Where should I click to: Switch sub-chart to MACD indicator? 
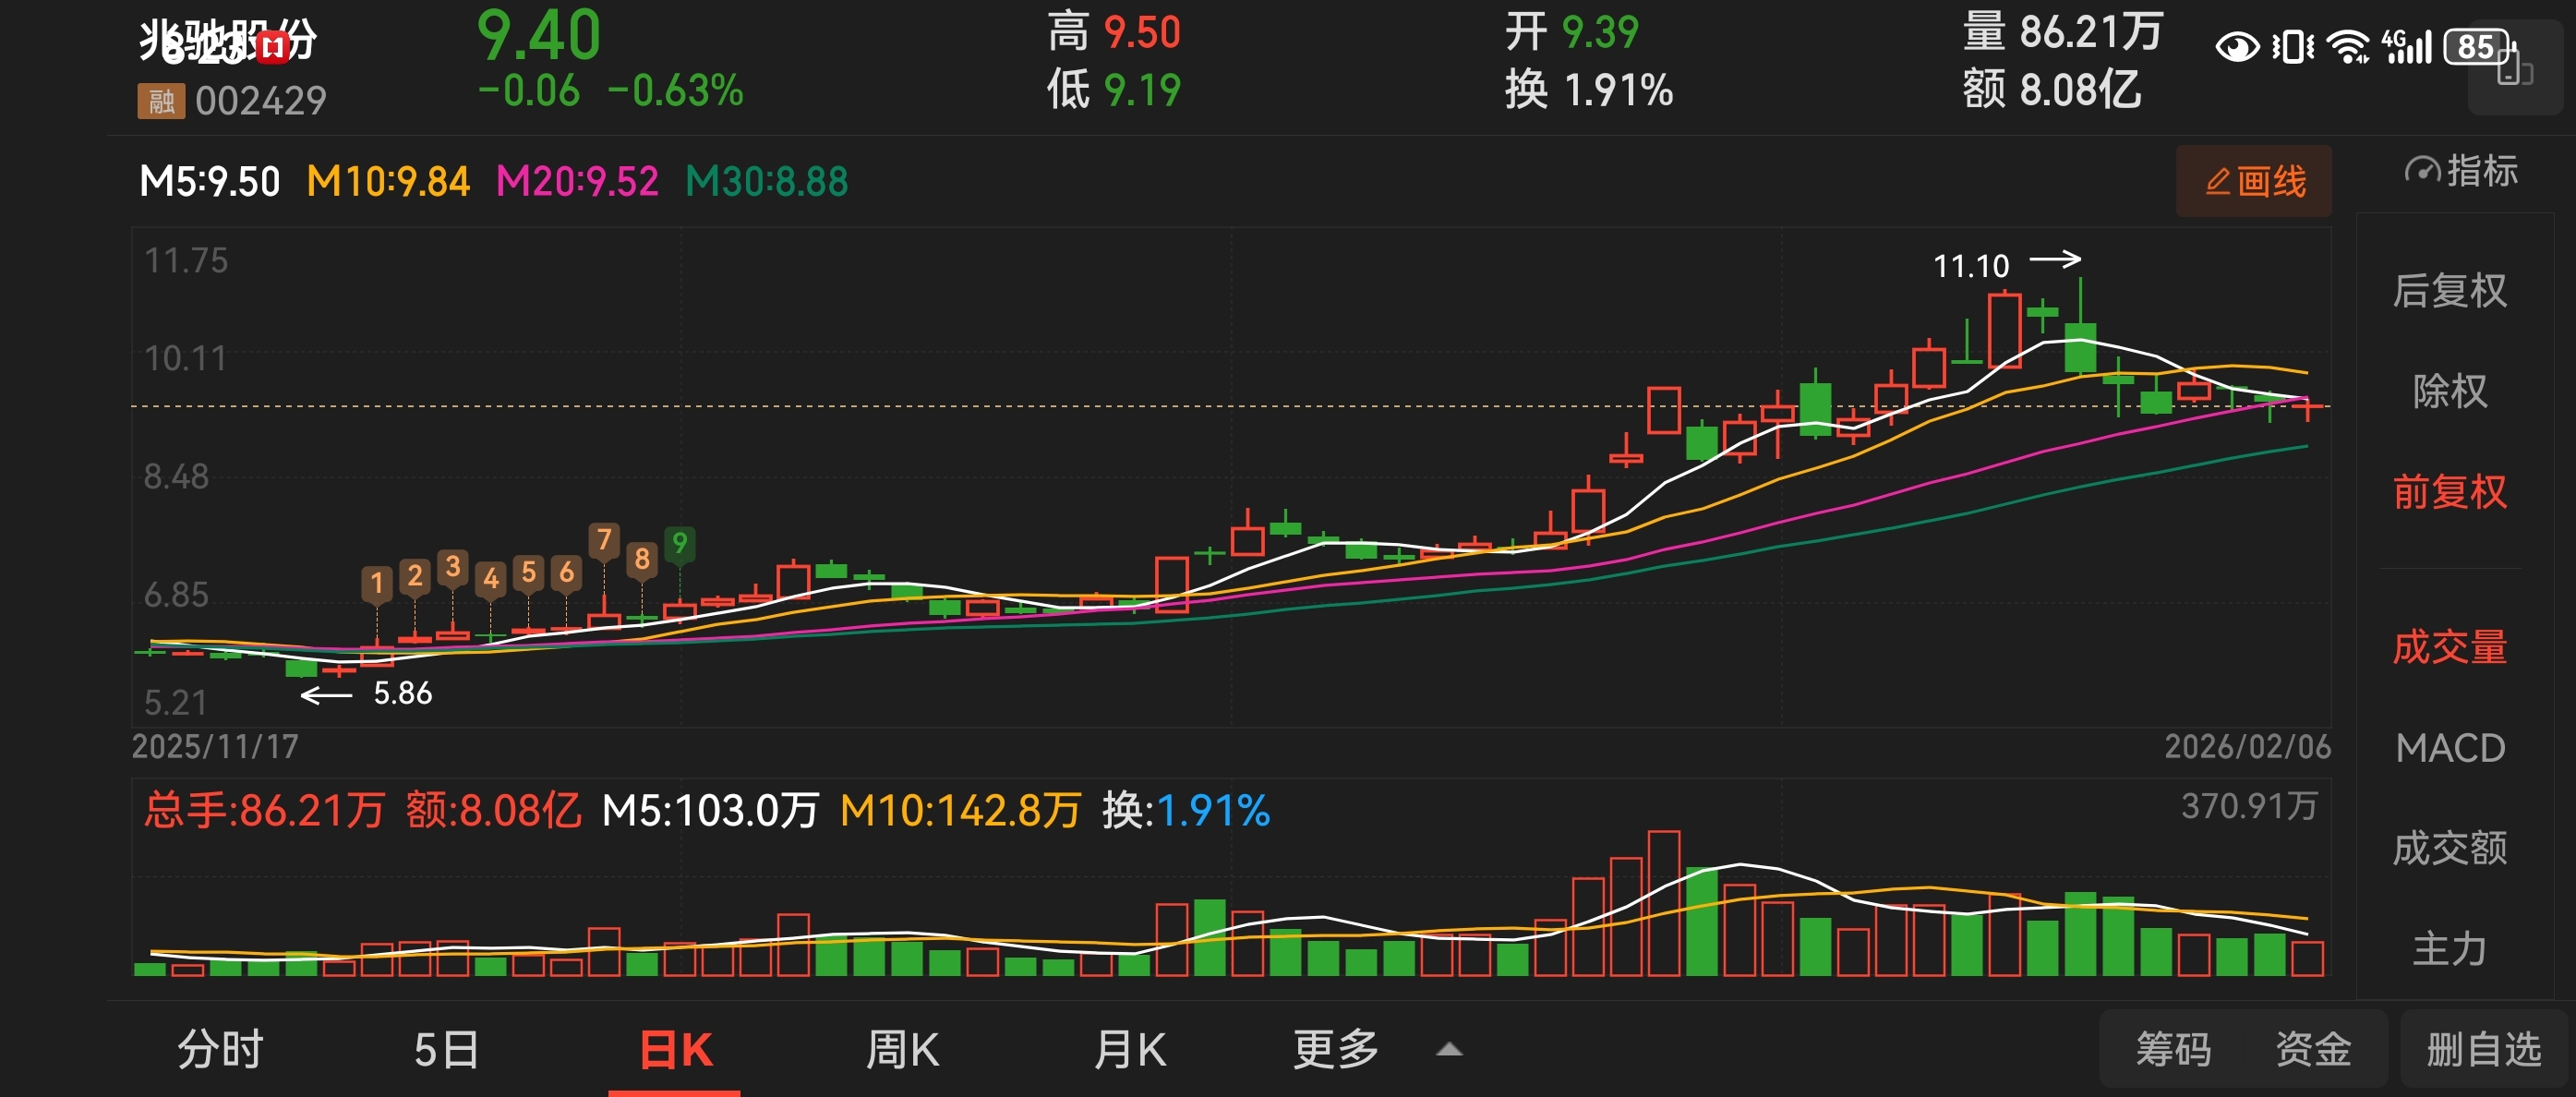click(x=2449, y=748)
